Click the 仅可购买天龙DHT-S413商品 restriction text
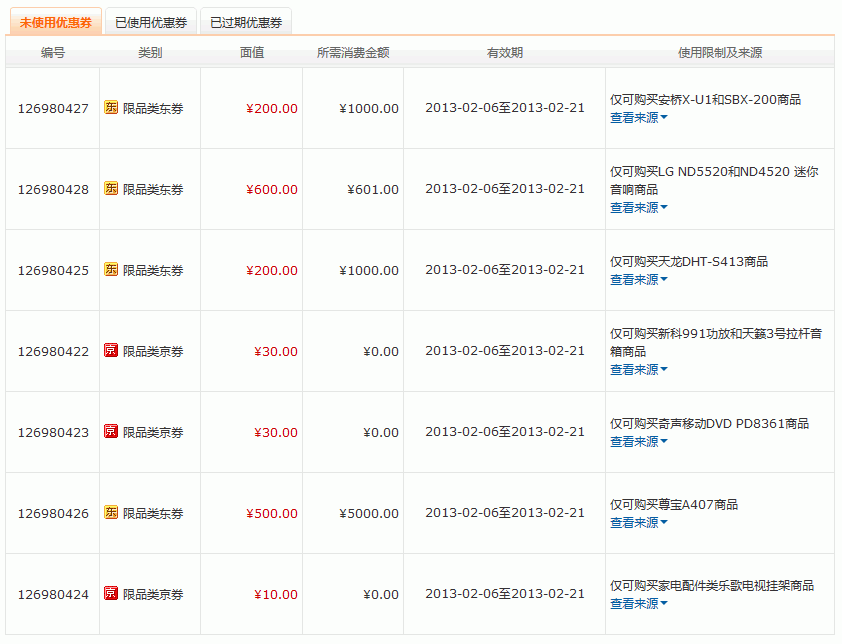Image resolution: width=842 pixels, height=644 pixels. pos(689,262)
